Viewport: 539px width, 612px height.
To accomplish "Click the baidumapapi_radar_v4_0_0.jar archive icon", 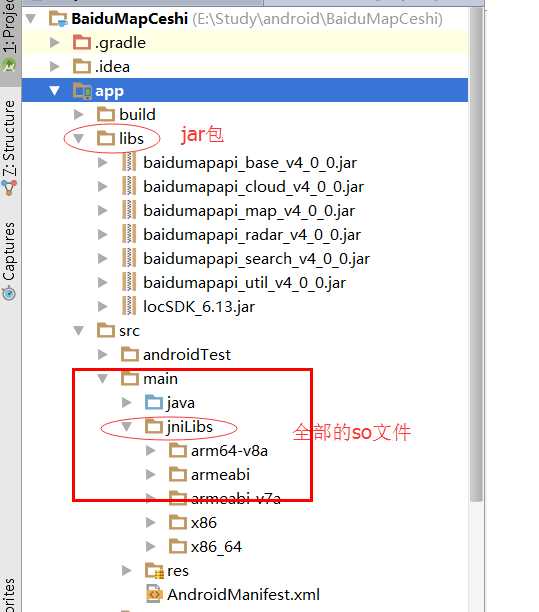I will [x=129, y=234].
